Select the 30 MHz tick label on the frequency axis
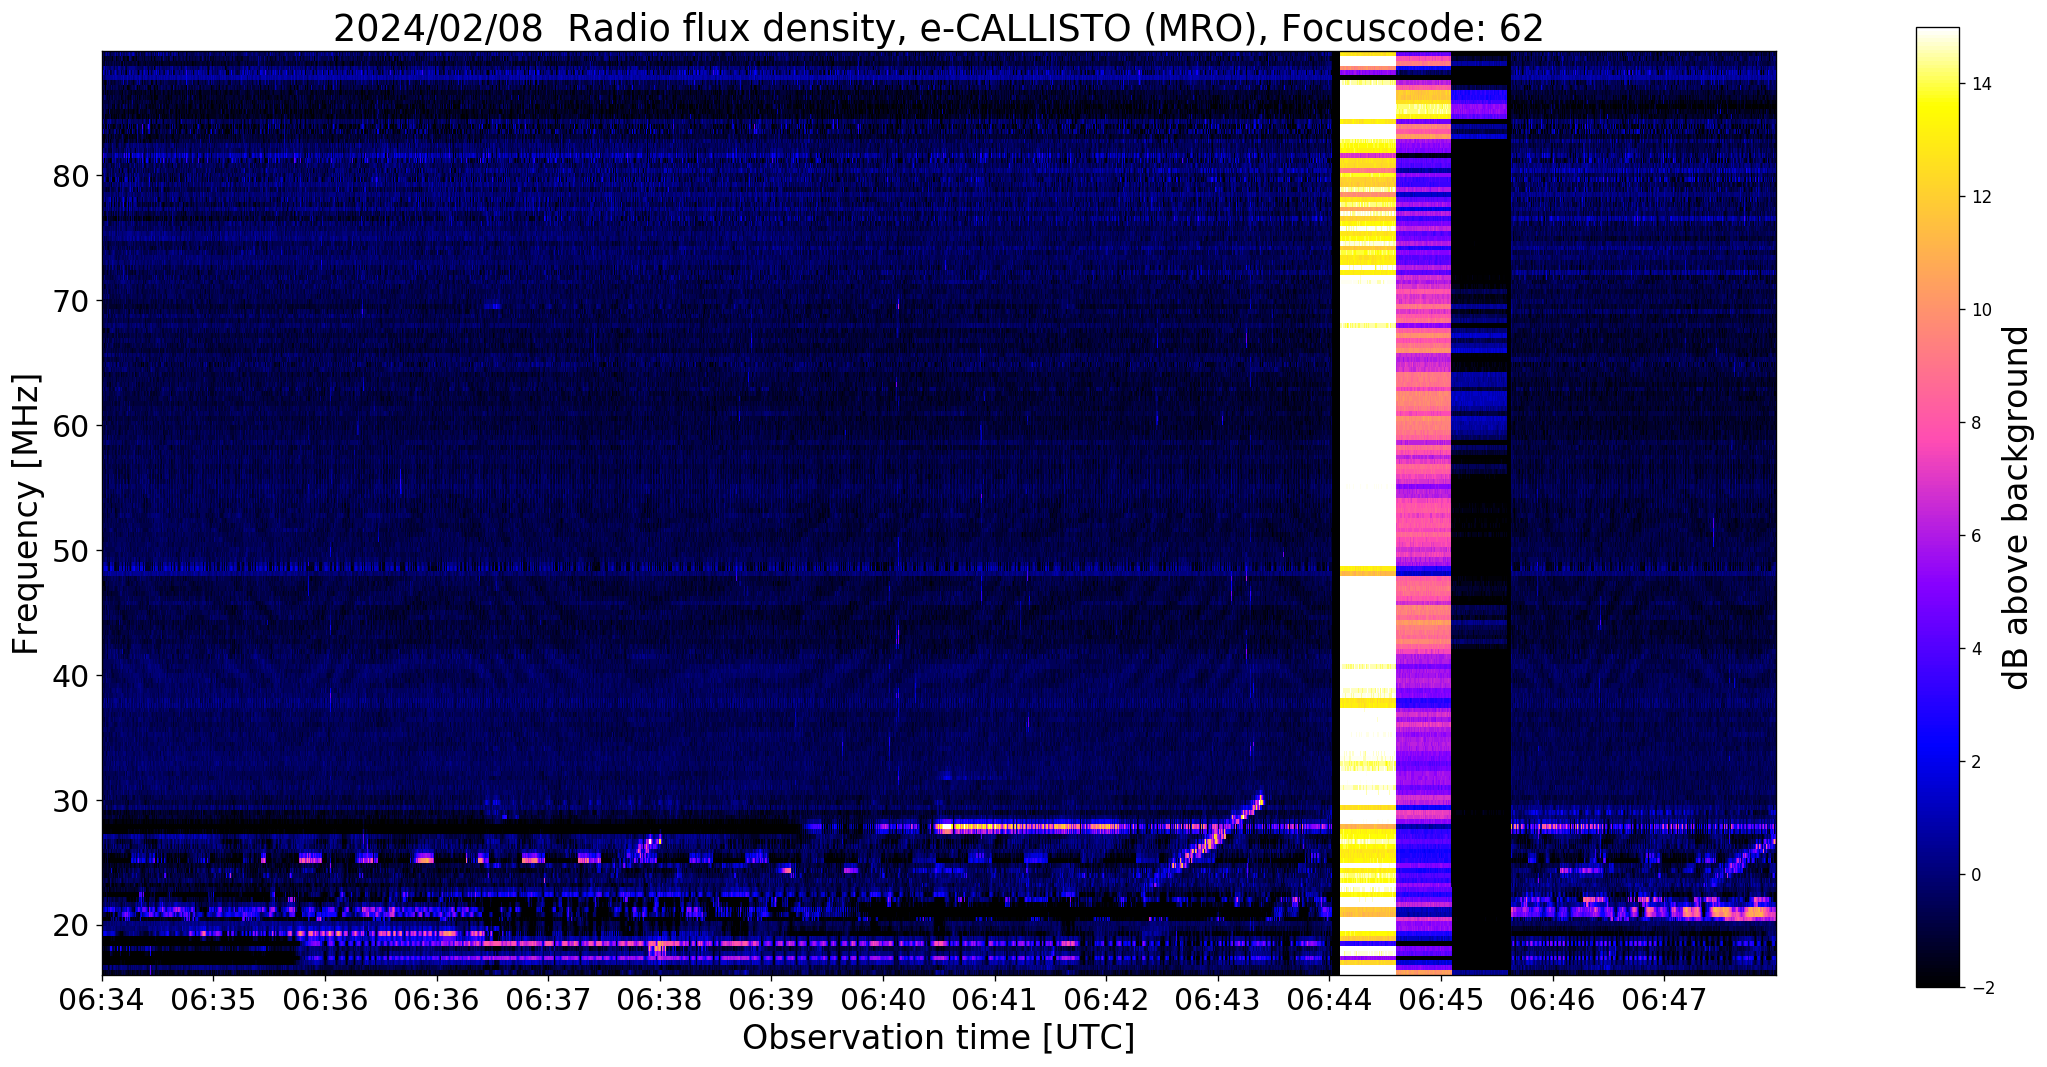 71,801
